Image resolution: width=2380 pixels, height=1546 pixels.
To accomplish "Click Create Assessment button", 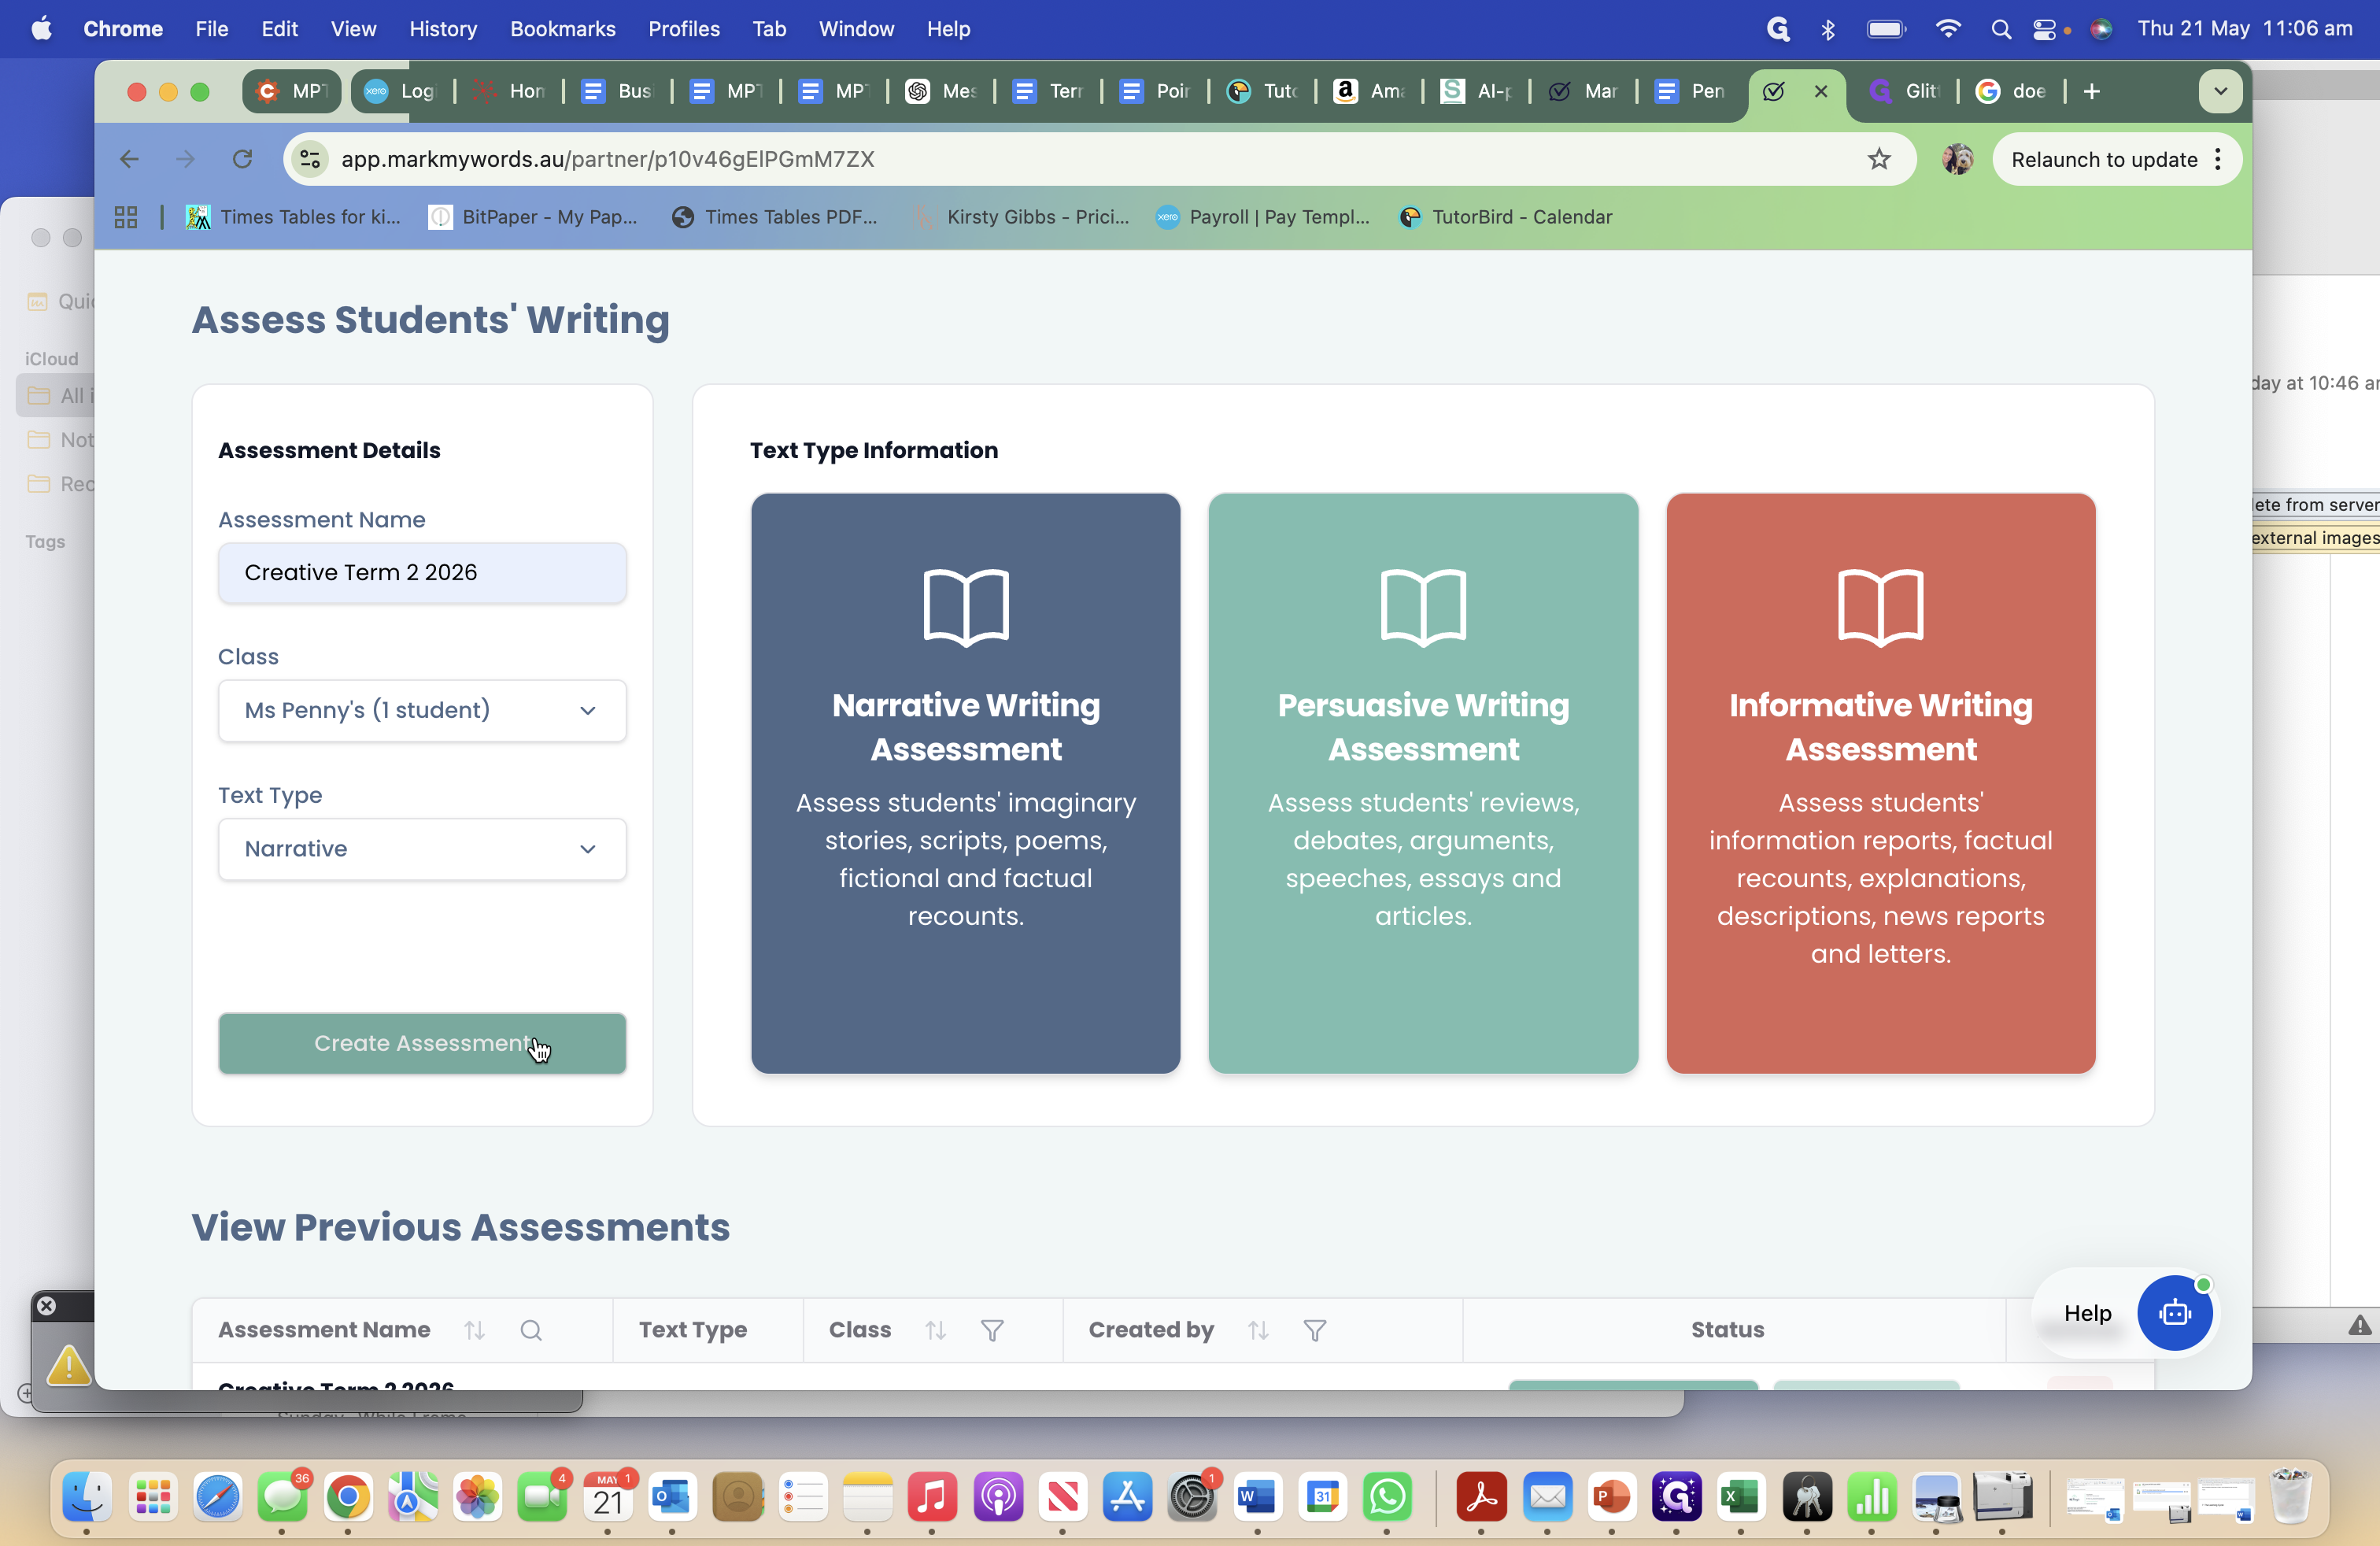I will tap(422, 1043).
